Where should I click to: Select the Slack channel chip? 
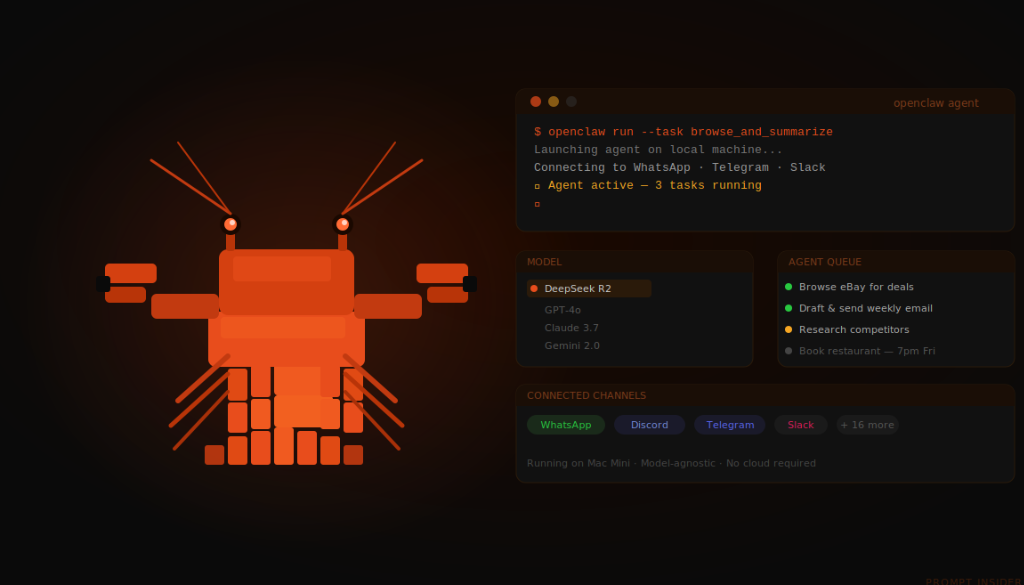click(801, 425)
